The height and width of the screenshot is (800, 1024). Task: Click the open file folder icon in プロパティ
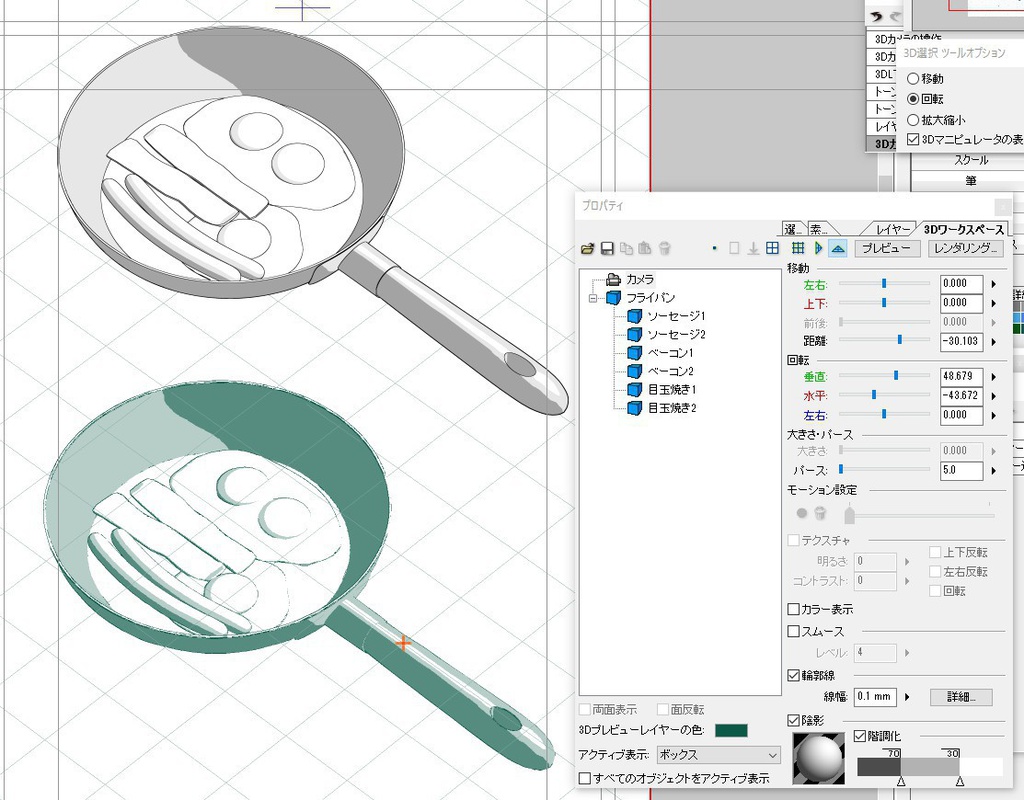coord(587,248)
